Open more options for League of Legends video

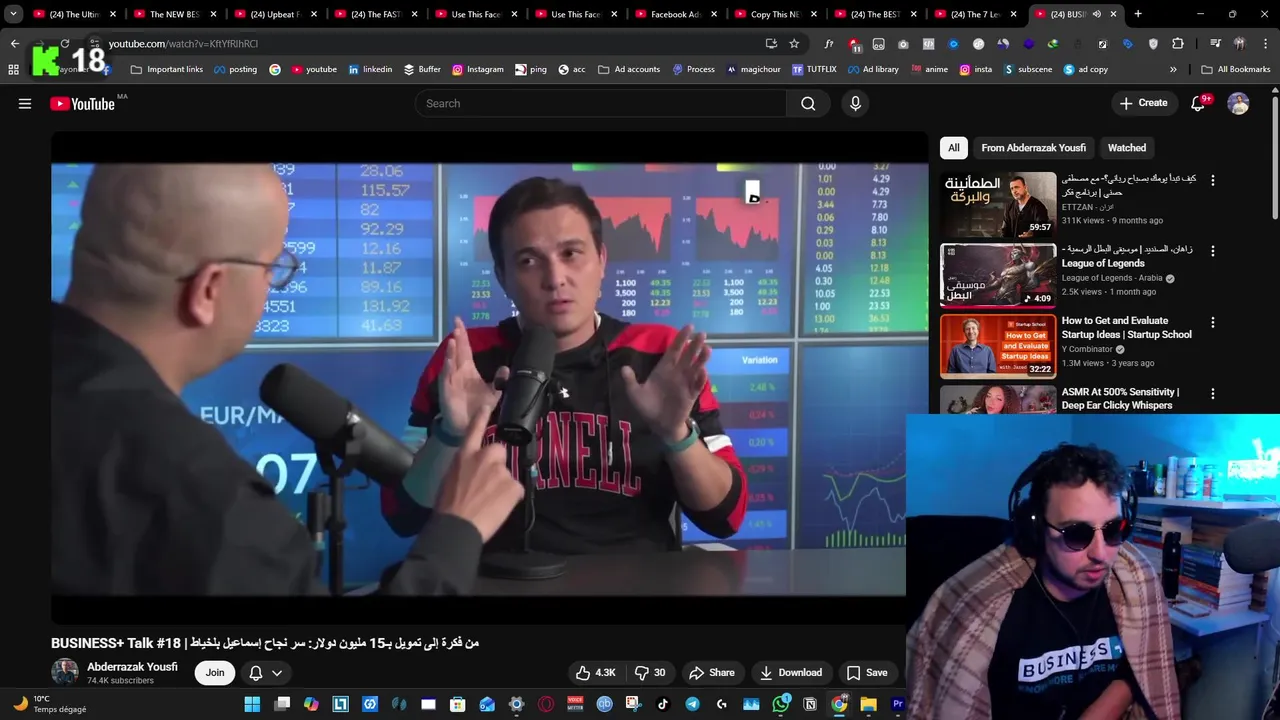coord(1213,251)
